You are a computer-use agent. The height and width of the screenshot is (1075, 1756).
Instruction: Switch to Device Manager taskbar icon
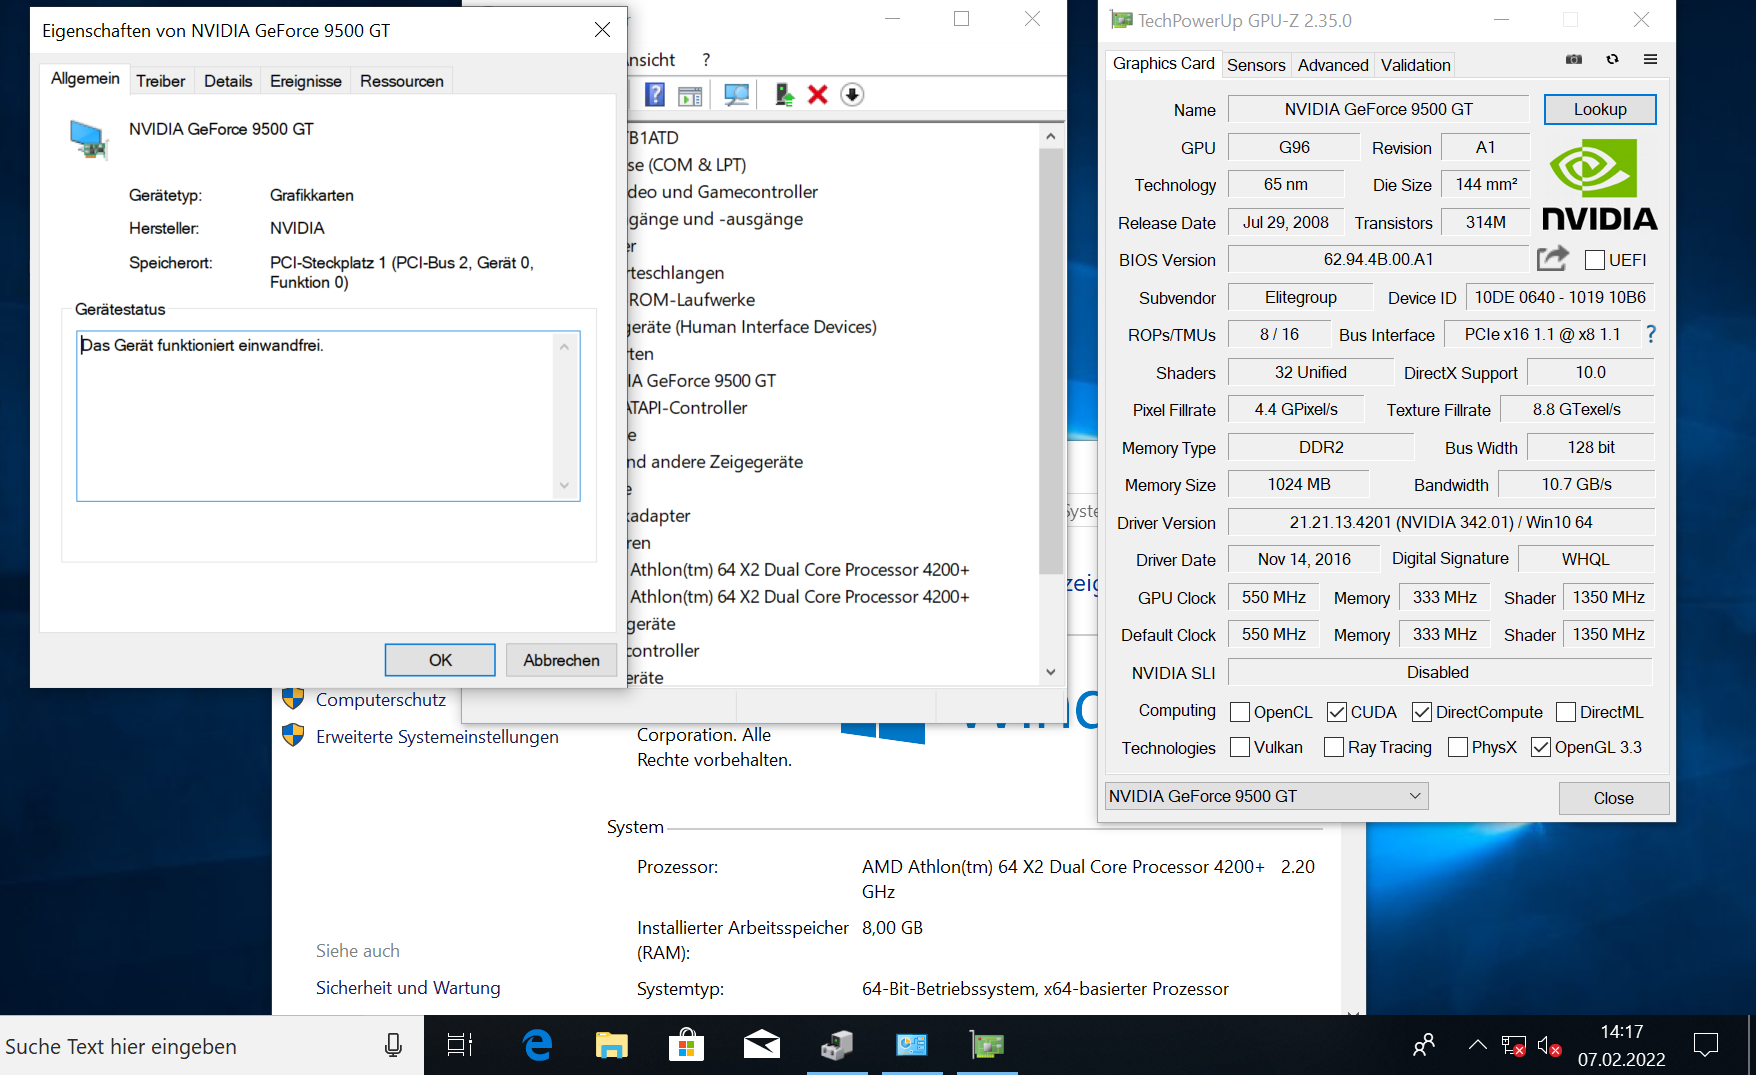(x=837, y=1046)
